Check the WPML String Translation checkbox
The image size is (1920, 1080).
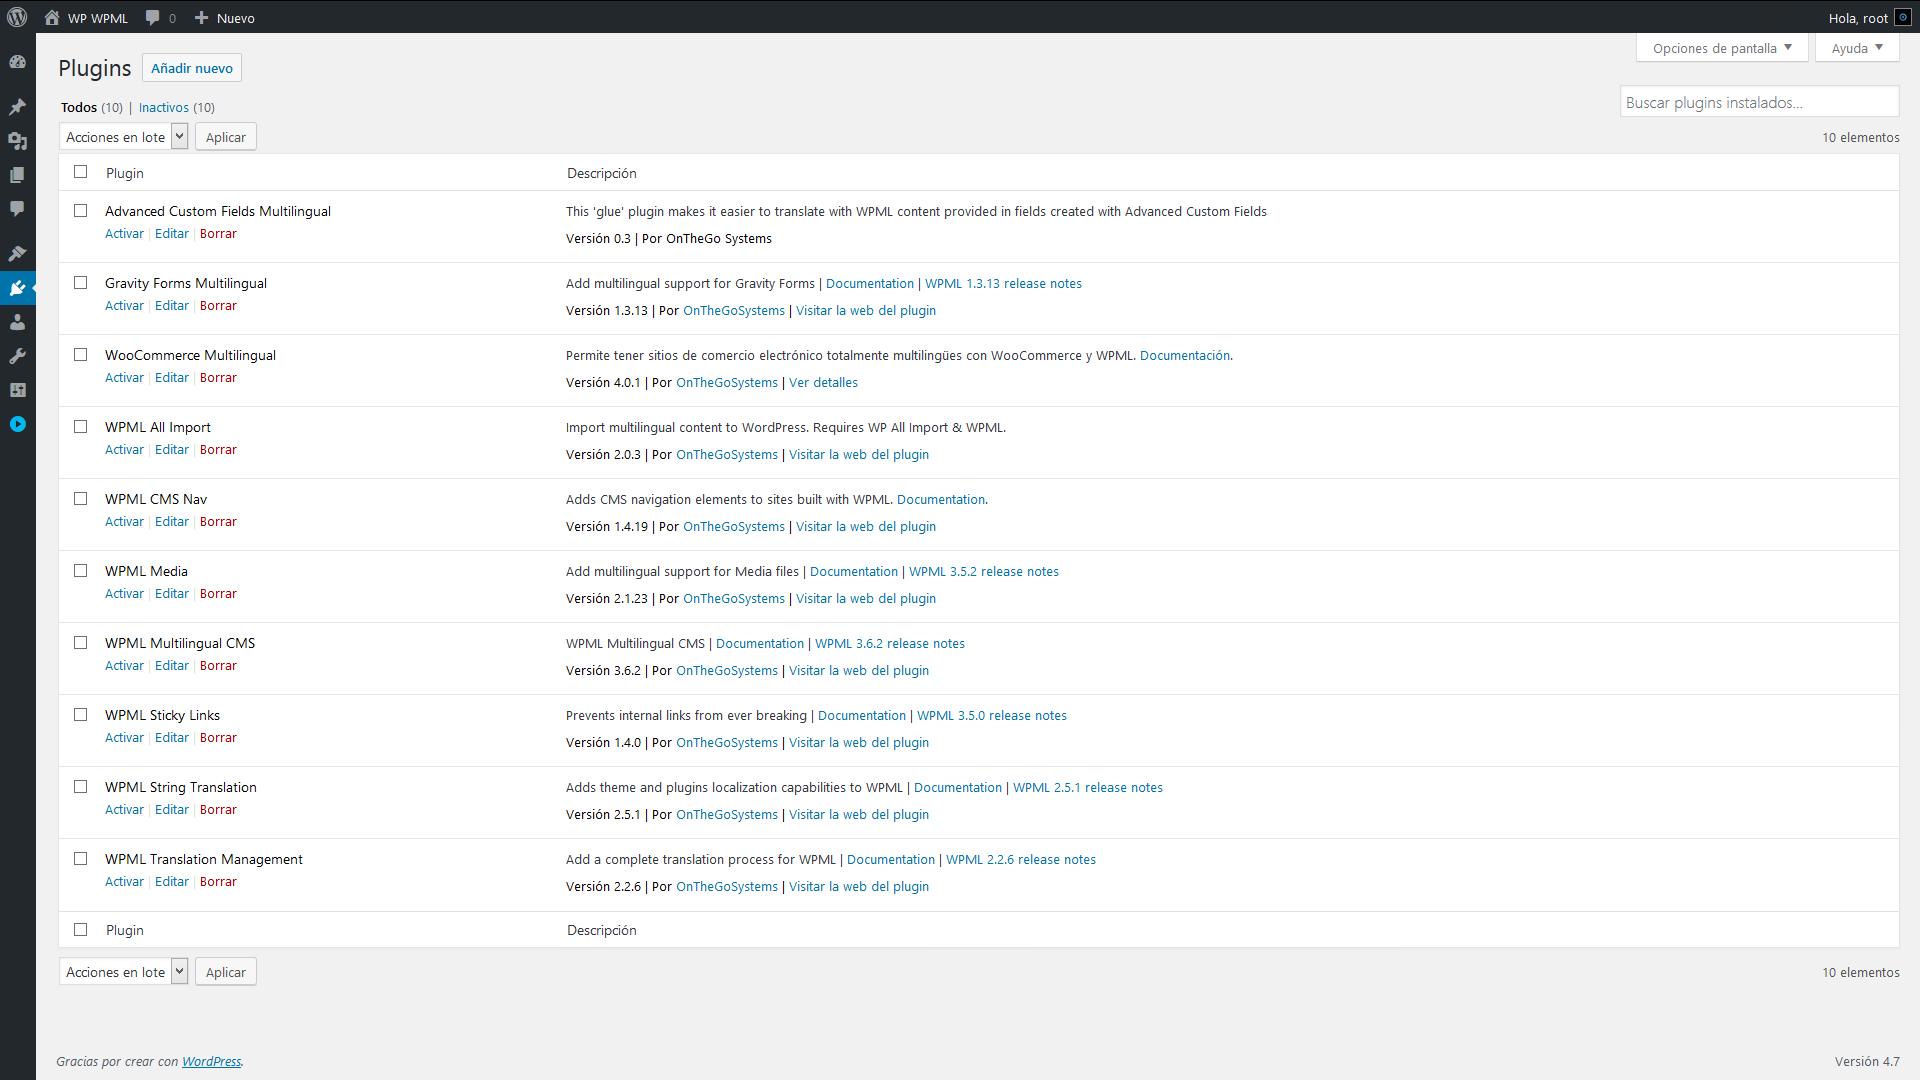pos(81,787)
